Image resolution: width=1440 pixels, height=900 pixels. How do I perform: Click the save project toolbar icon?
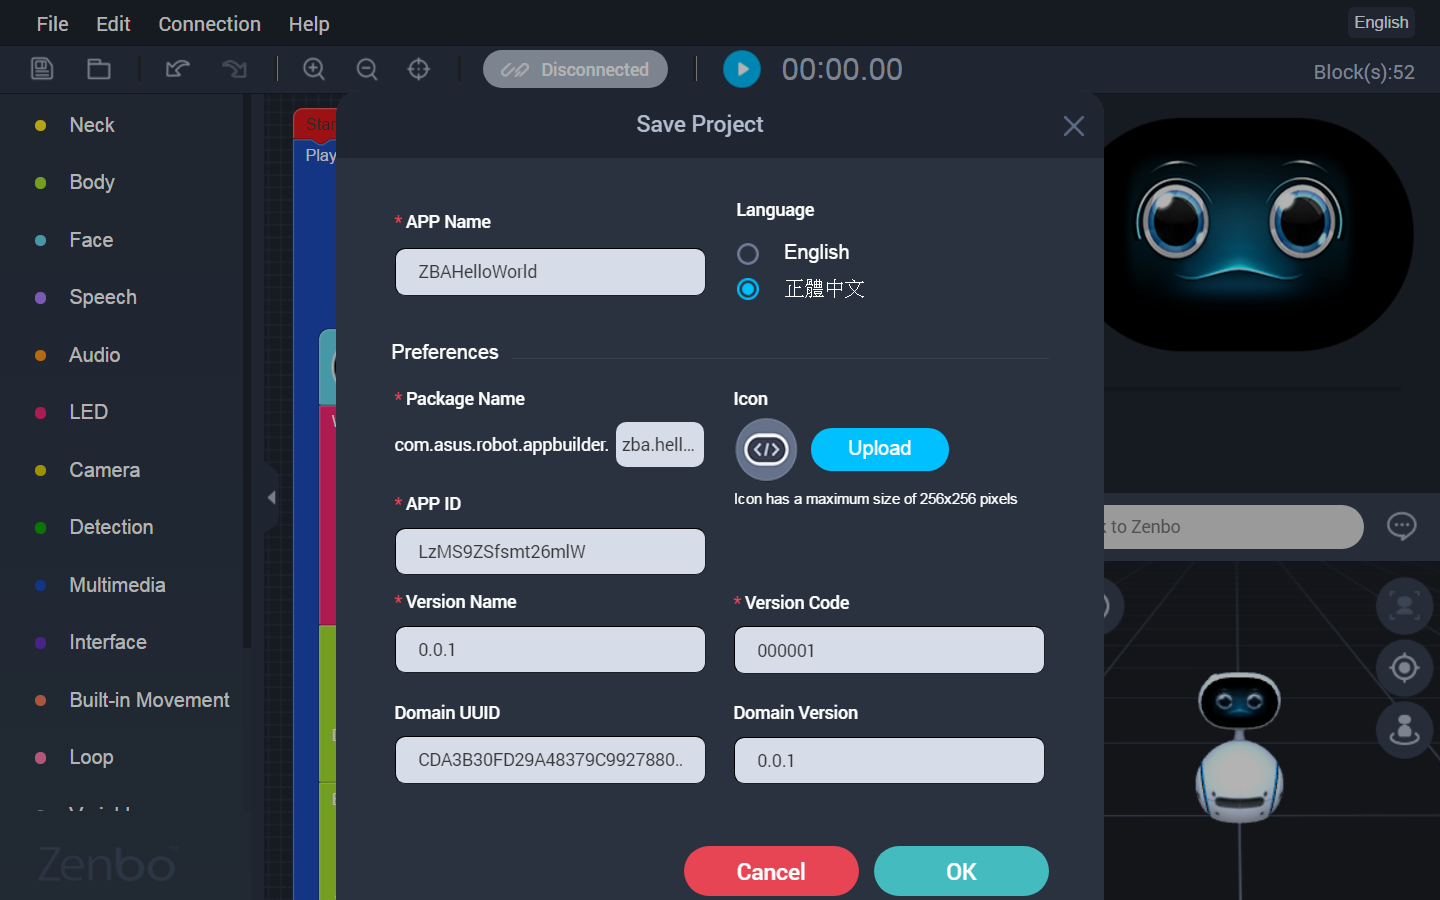(42, 69)
